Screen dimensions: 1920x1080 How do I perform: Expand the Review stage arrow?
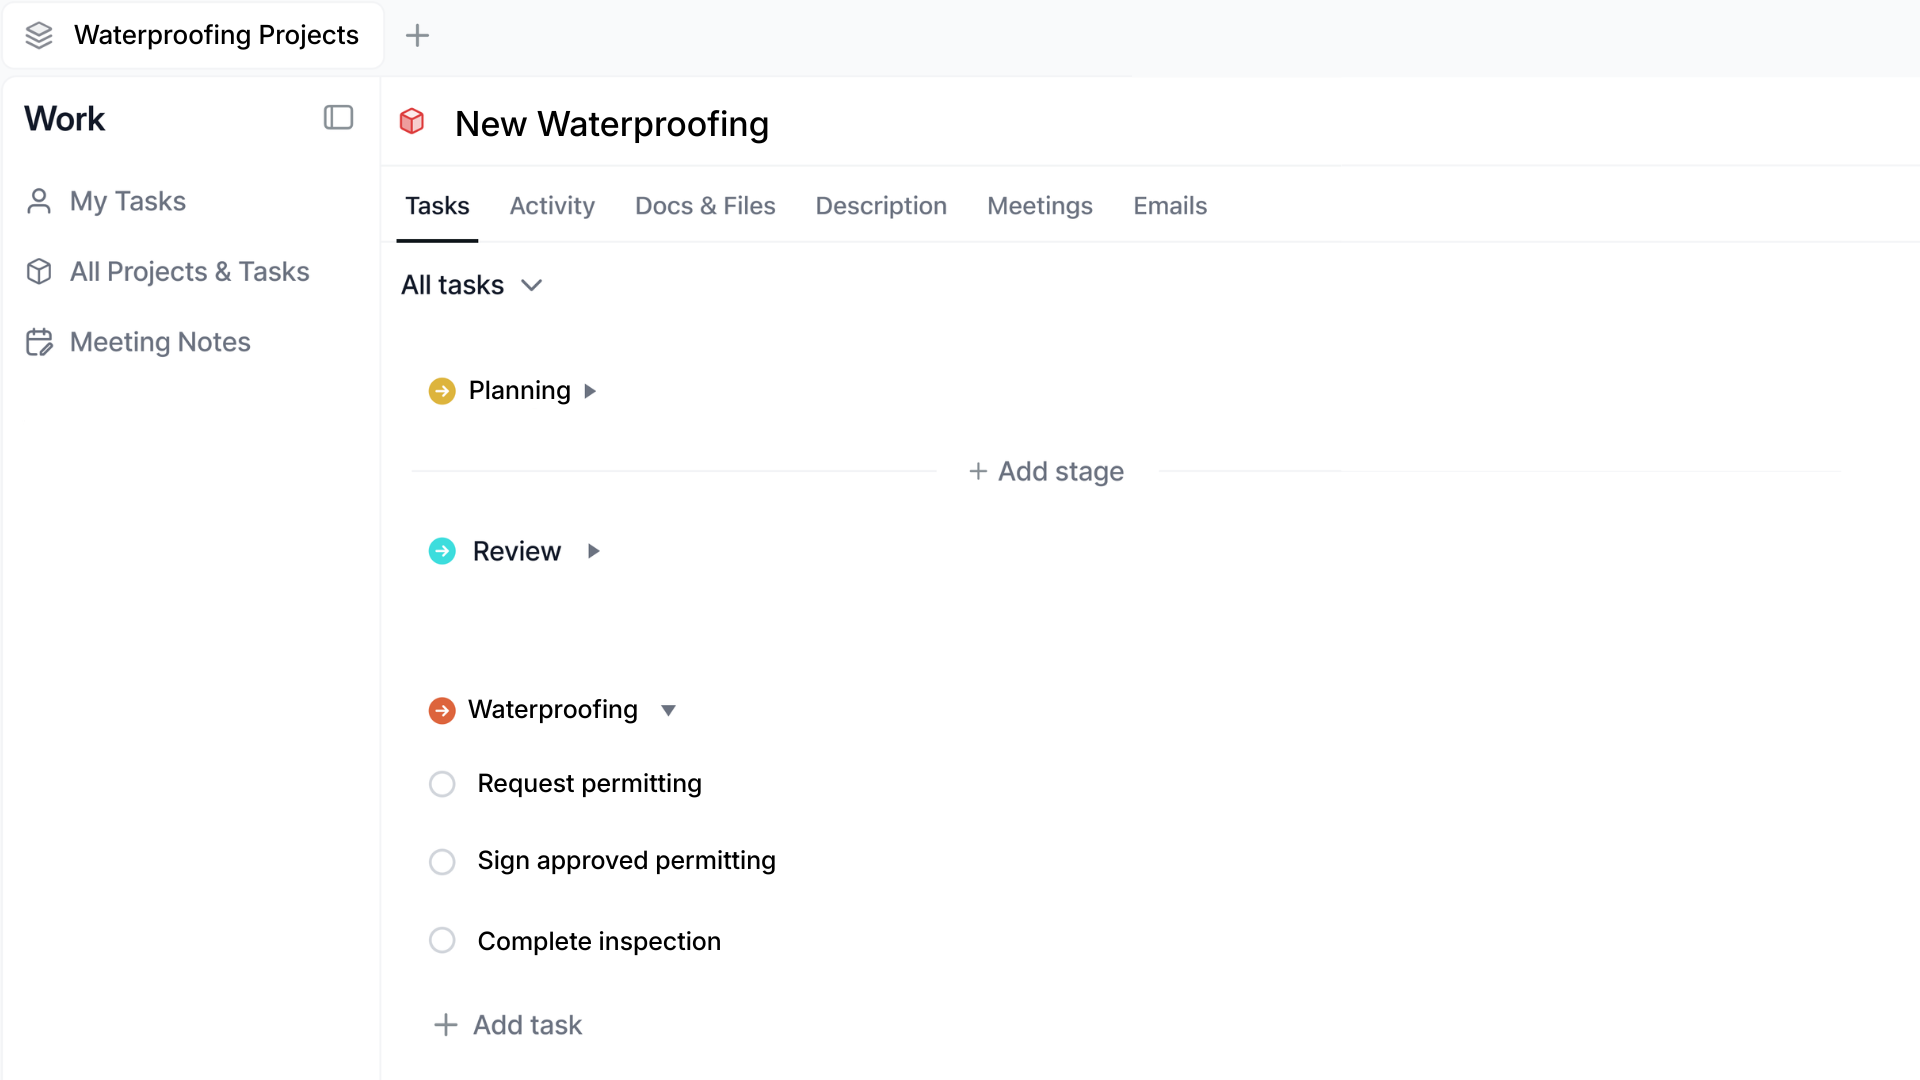coord(593,551)
